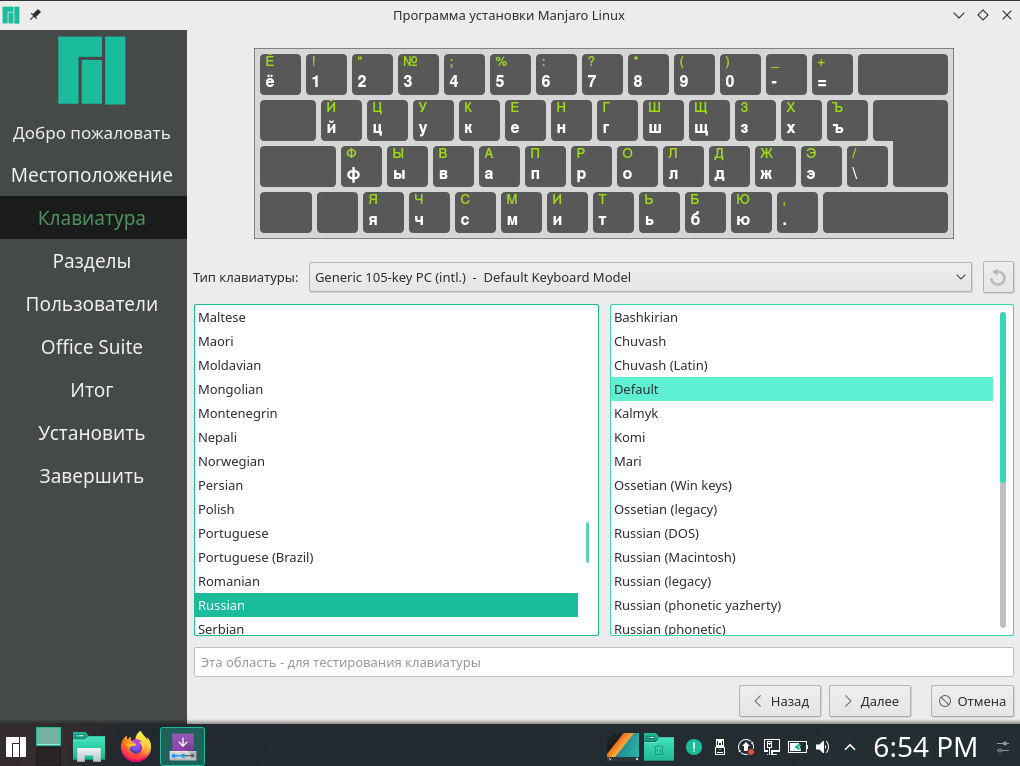Click the ё key on the keyboard preview

pyautogui.click(x=280, y=73)
